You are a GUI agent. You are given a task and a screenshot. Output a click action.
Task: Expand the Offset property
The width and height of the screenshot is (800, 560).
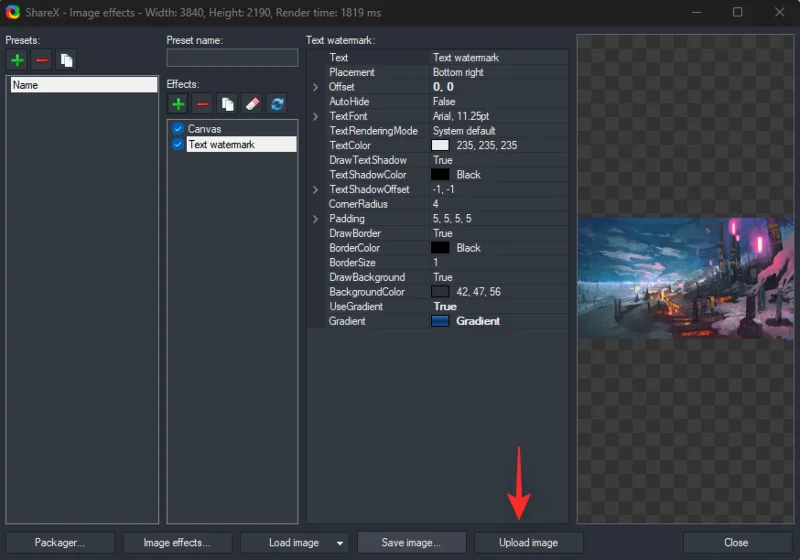click(315, 87)
